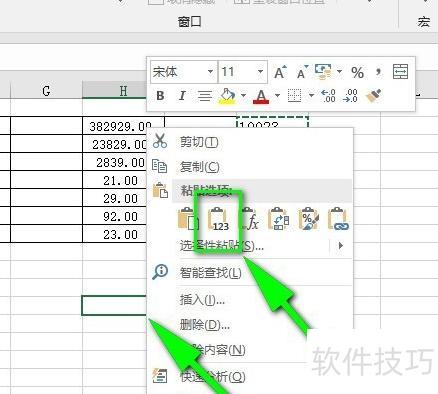
Task: Open the 宋体 font name dropdown
Action: [x=210, y=72]
